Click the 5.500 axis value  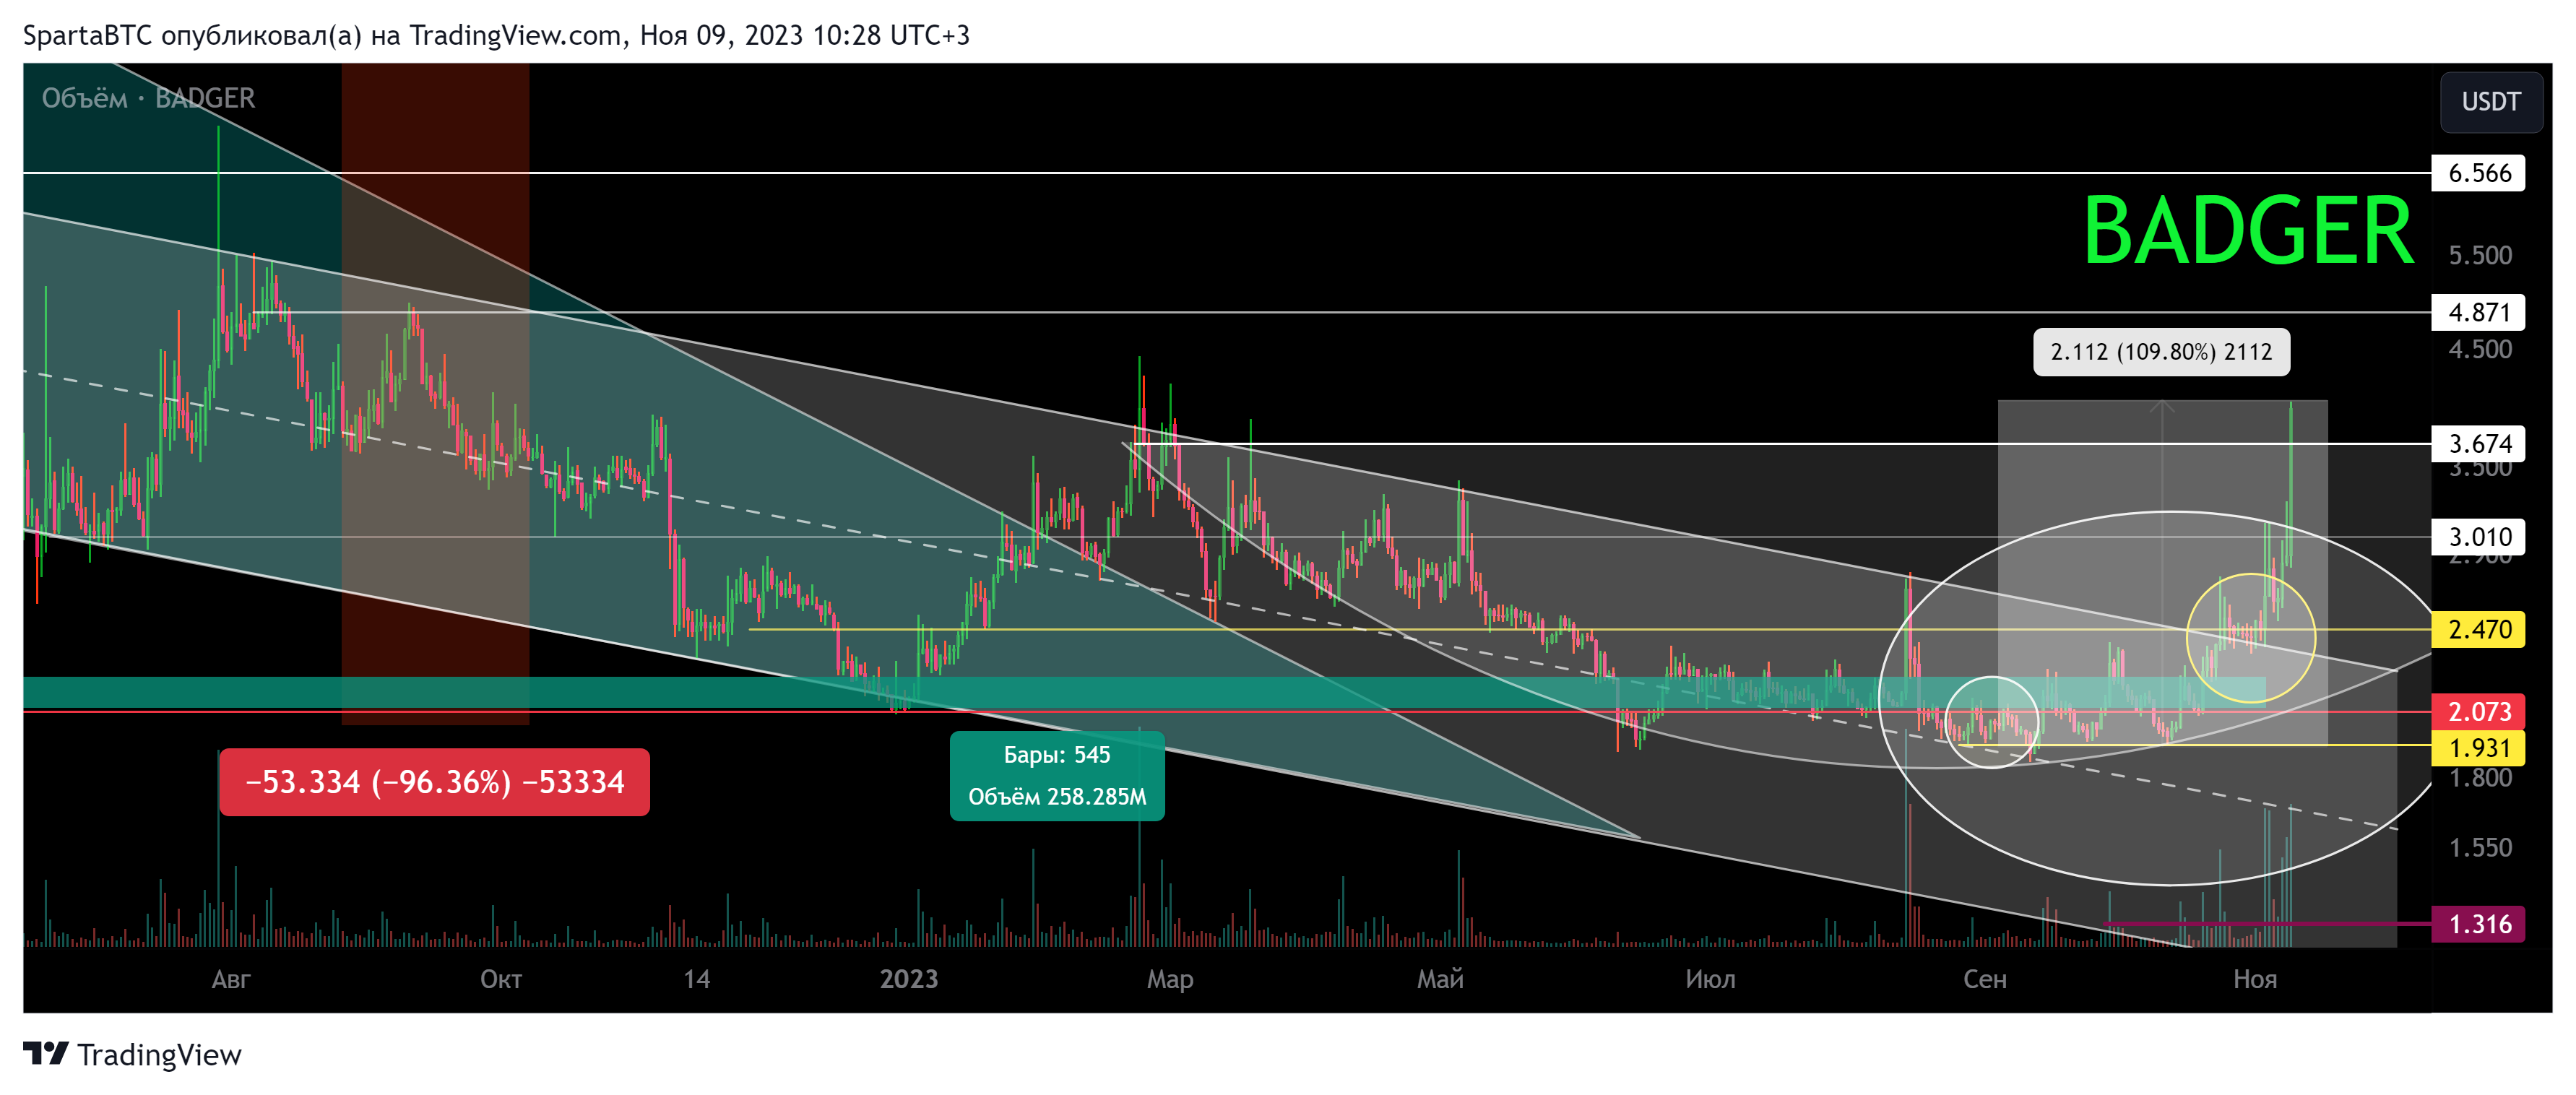click(2479, 255)
